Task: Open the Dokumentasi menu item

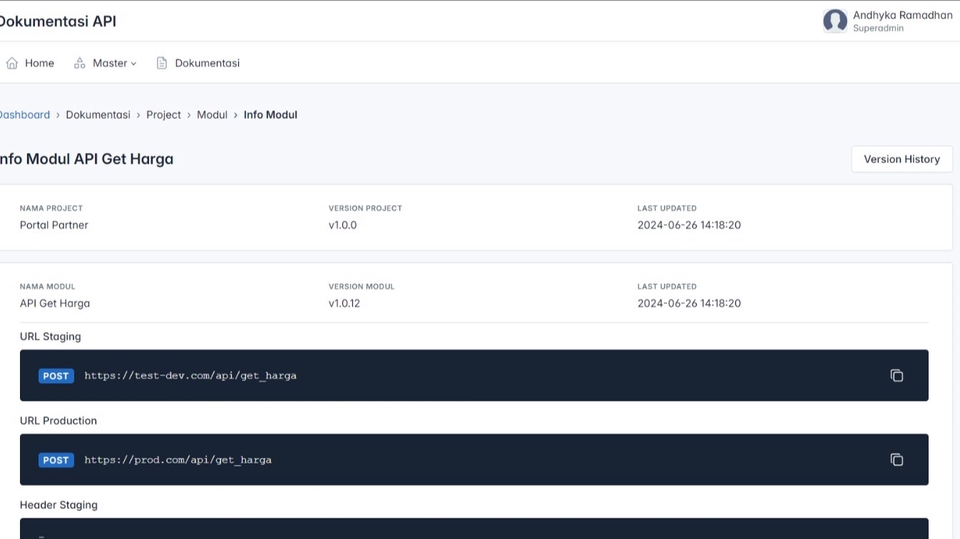Action: [x=207, y=63]
